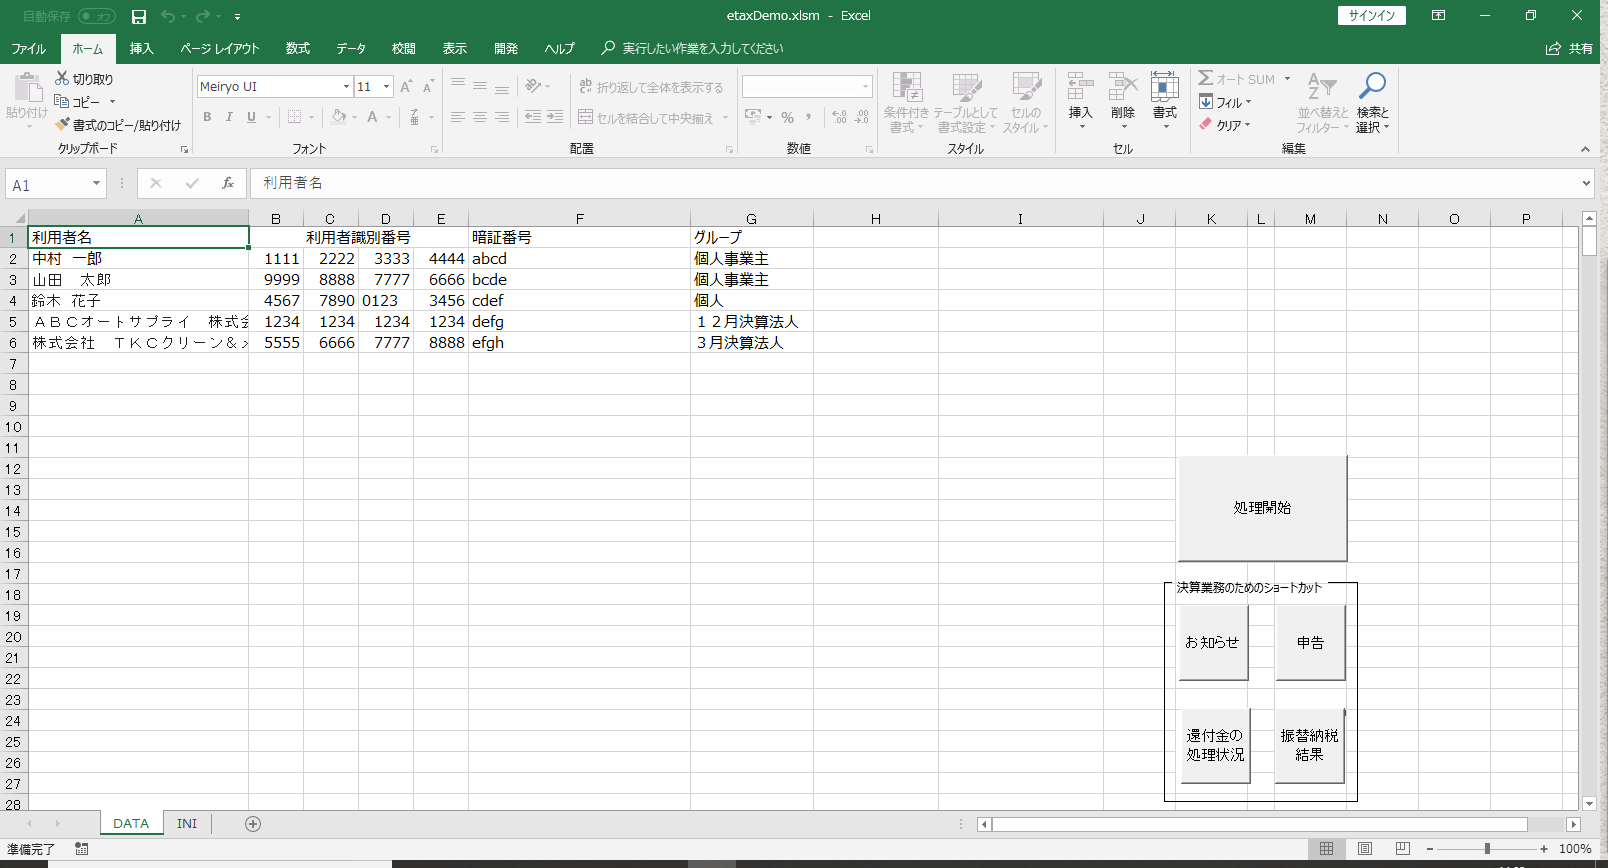Open the 挿入 (Insert) ribbon tab
Viewport: 1608px width, 868px height.
pyautogui.click(x=141, y=48)
